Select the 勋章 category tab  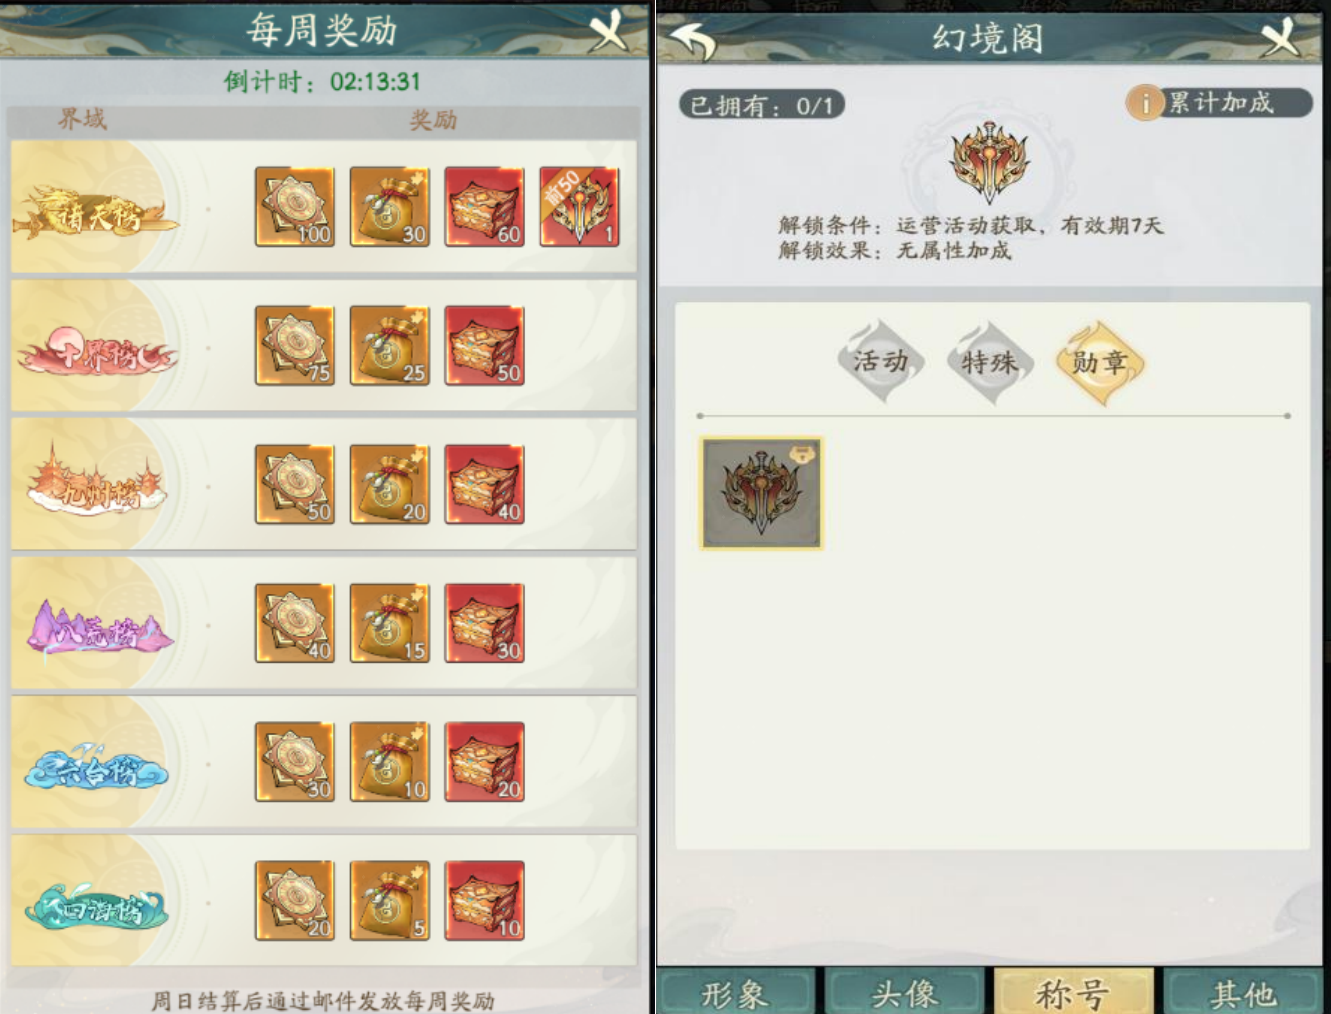pyautogui.click(x=1099, y=362)
